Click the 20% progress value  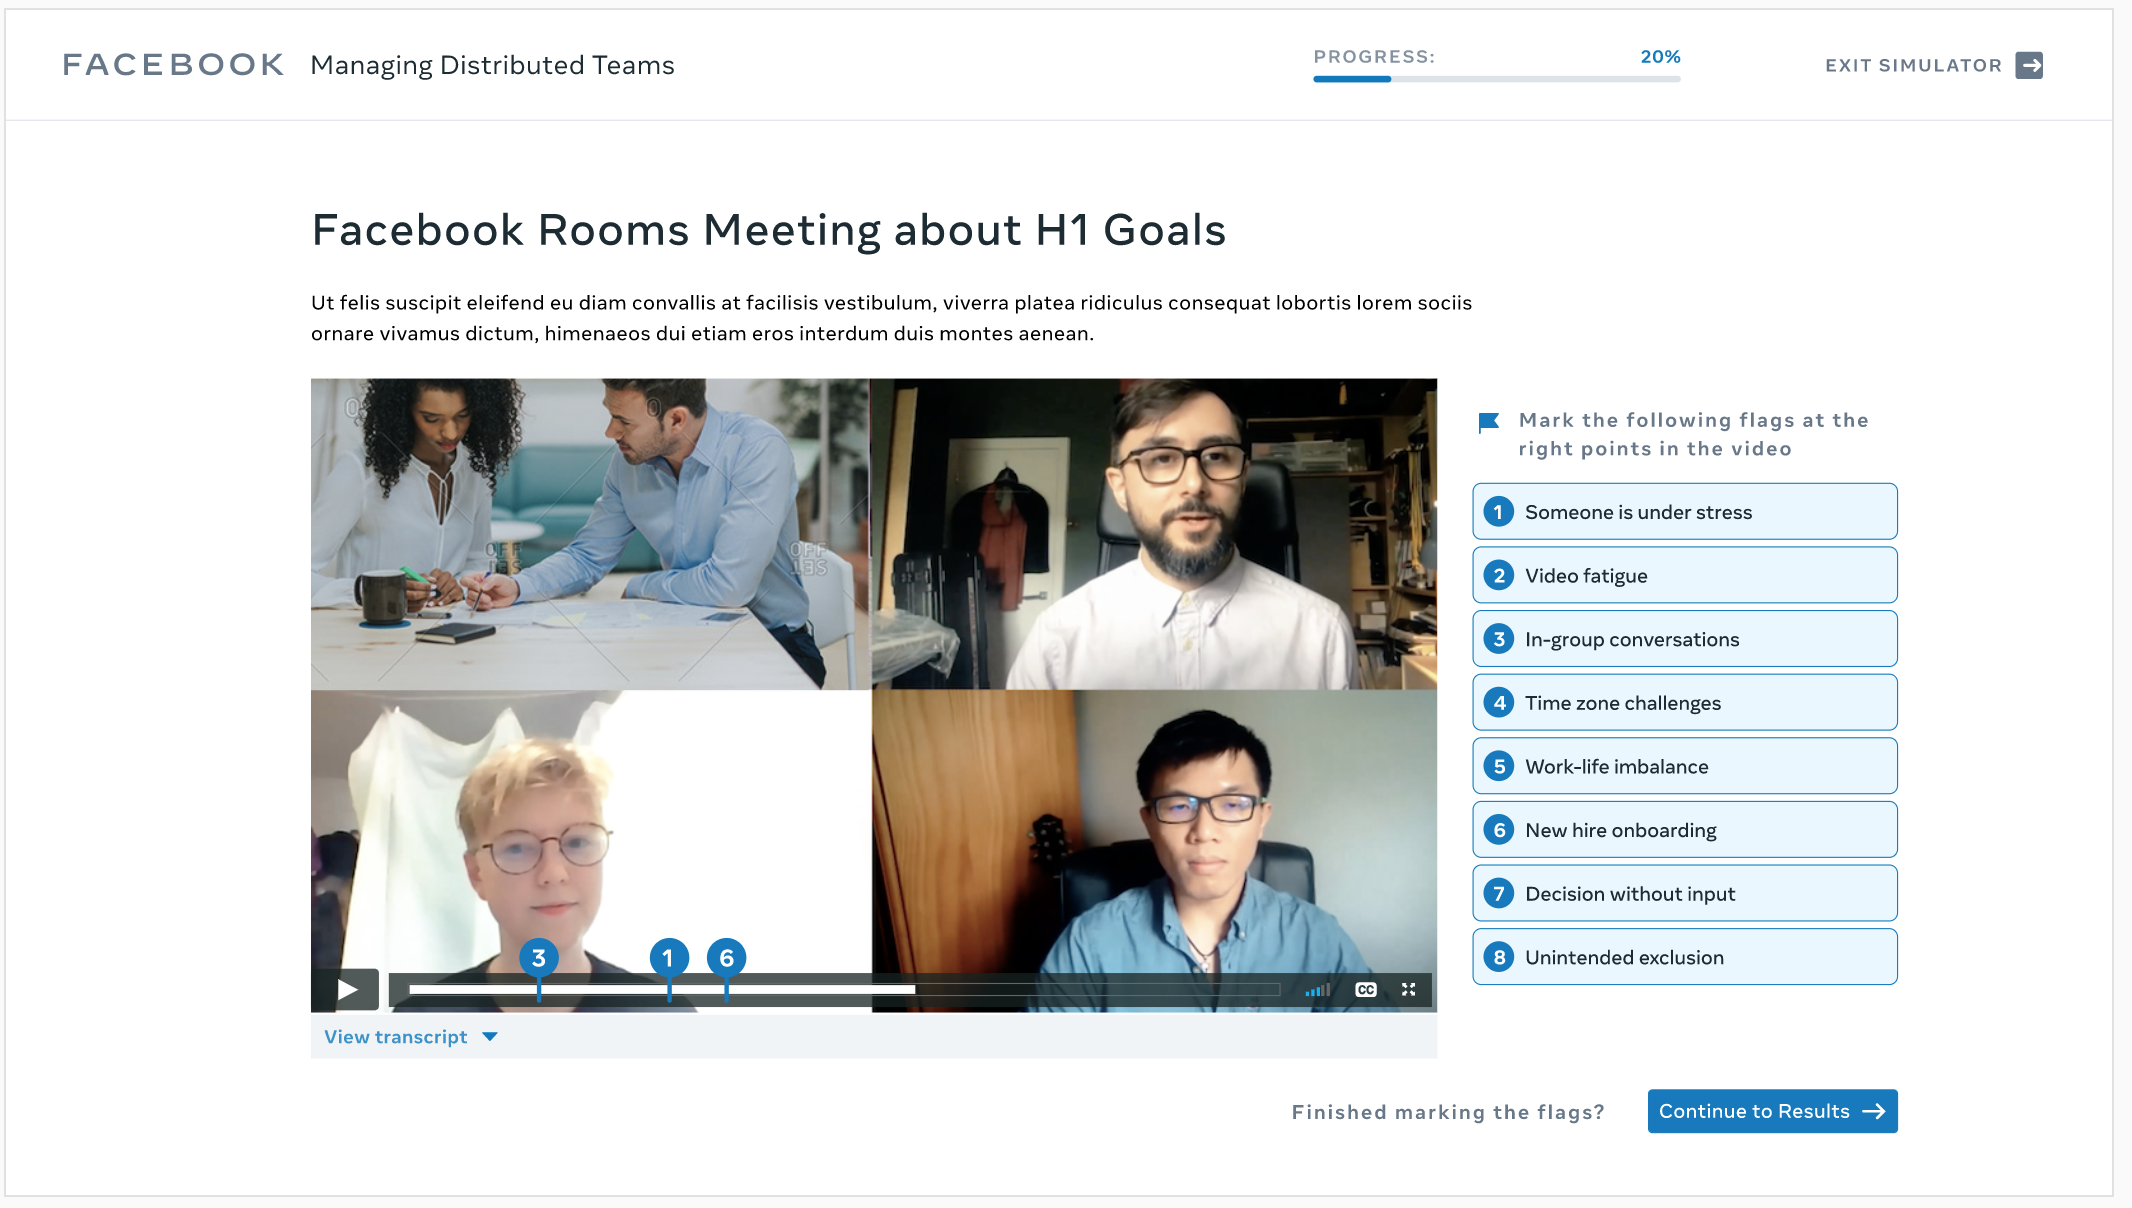point(1660,57)
